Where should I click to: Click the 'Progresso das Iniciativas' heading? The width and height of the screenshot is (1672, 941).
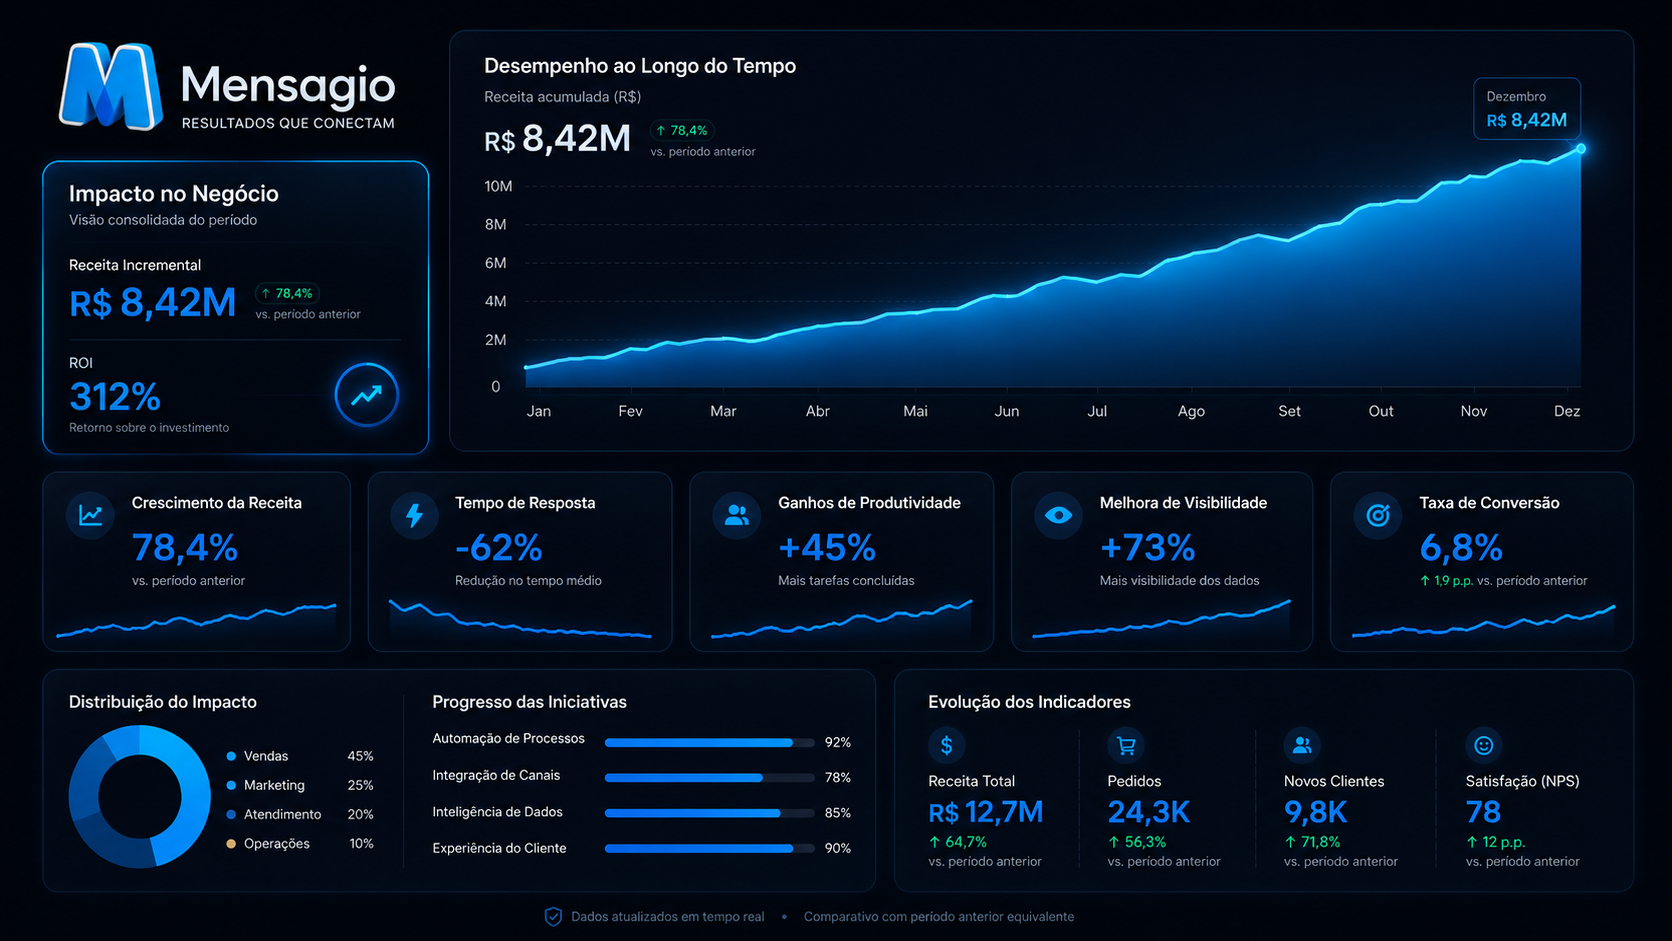[x=530, y=702]
